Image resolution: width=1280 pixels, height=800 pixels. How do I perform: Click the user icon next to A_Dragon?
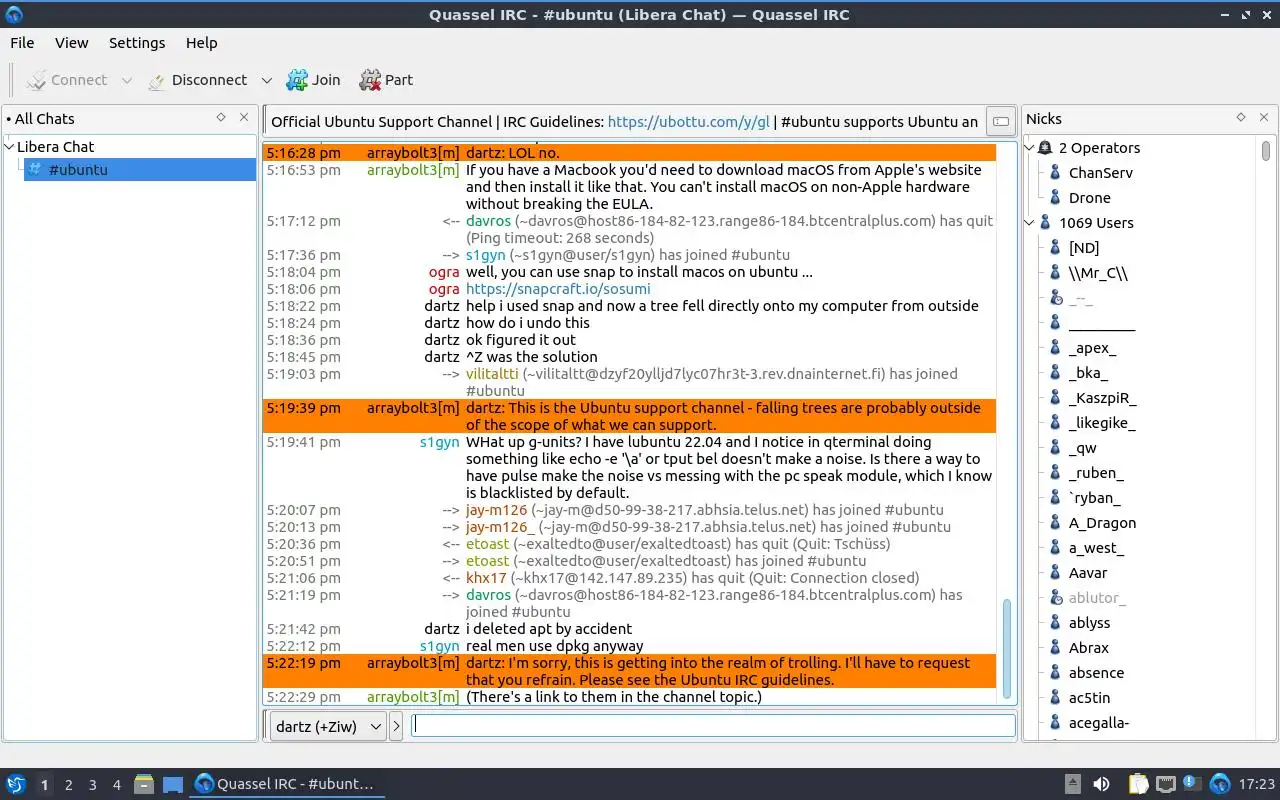(x=1055, y=523)
